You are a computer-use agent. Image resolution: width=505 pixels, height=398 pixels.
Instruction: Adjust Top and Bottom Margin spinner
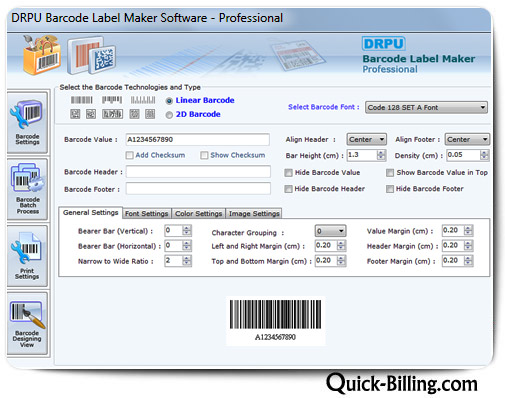341,261
